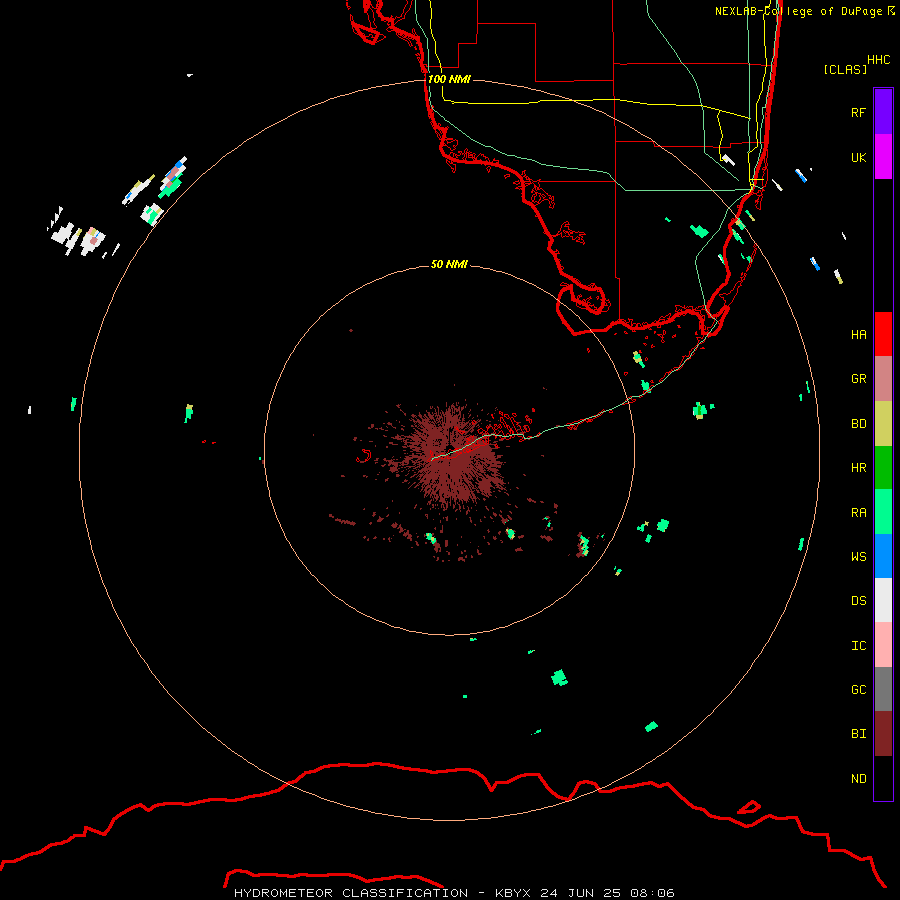
Task: Click the WS legend label
Action: pyautogui.click(x=858, y=557)
